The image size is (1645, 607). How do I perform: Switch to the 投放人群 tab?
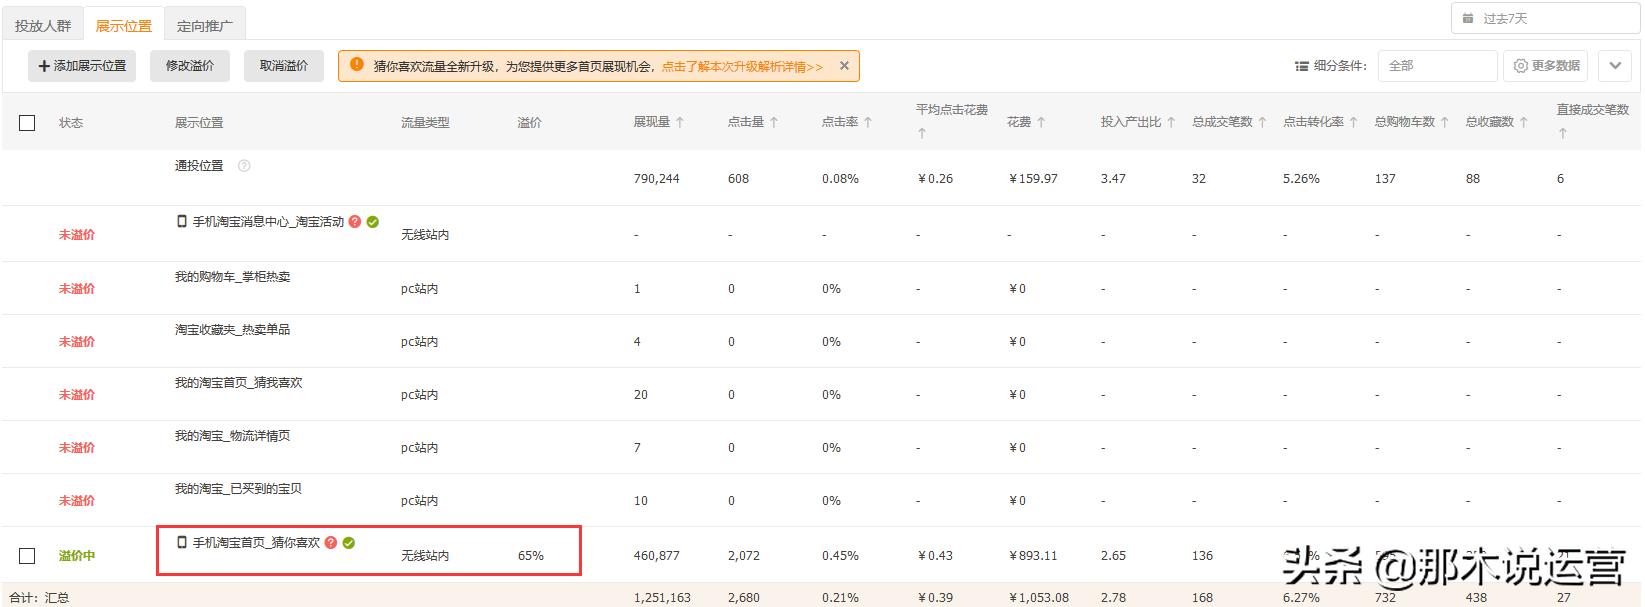(x=43, y=26)
